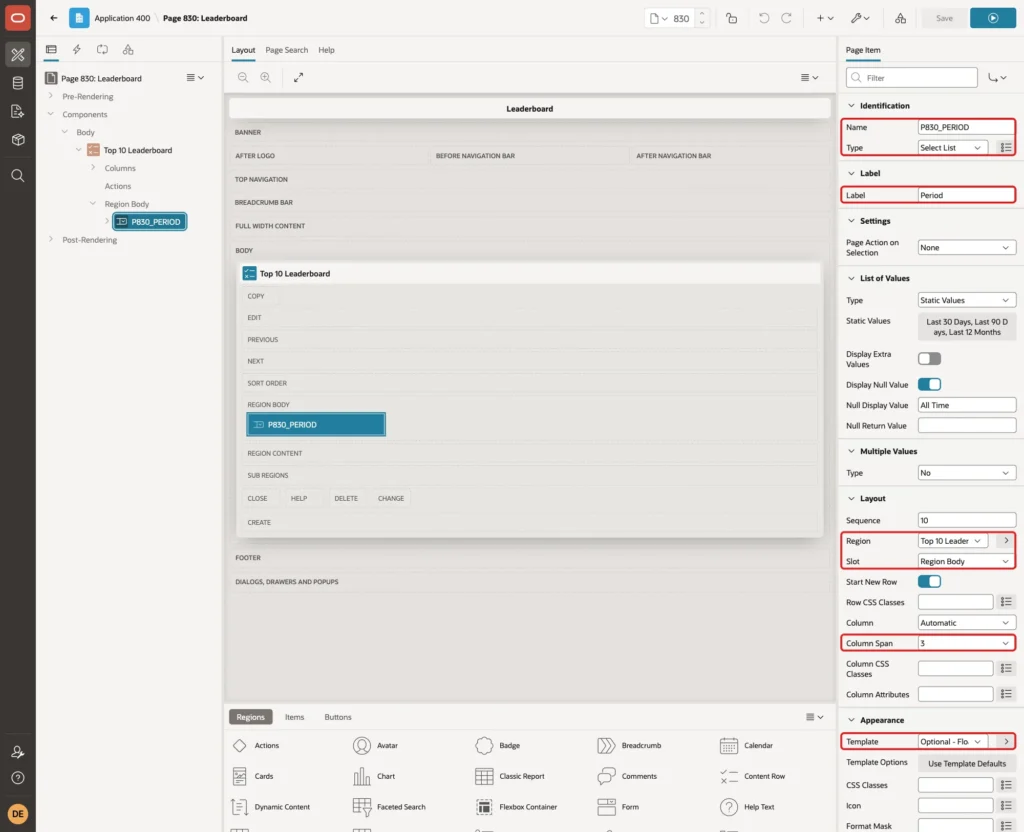
Task: Collapse the Identification section
Action: click(851, 106)
